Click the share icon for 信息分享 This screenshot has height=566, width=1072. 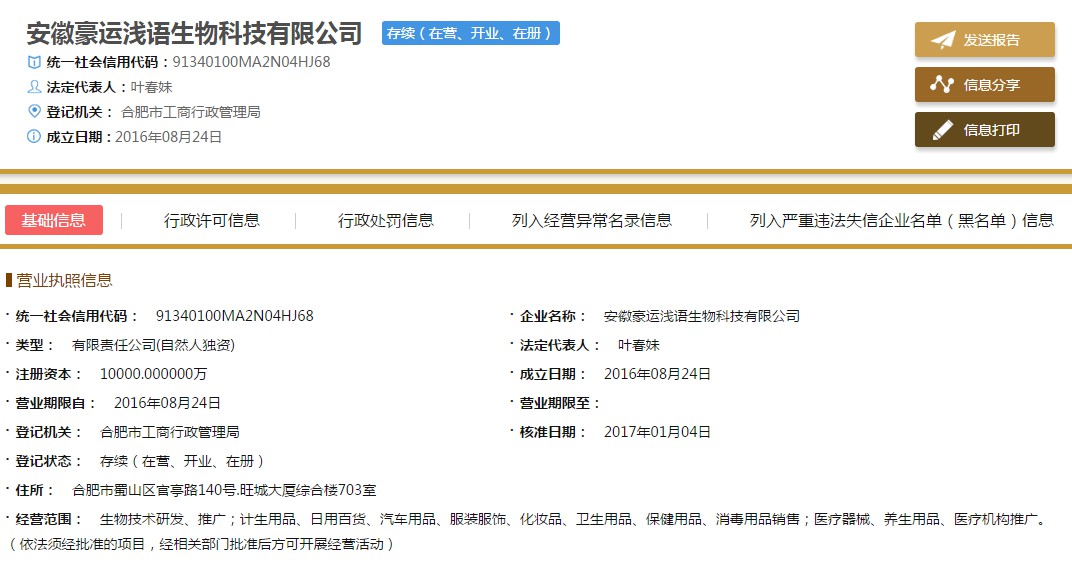point(942,85)
